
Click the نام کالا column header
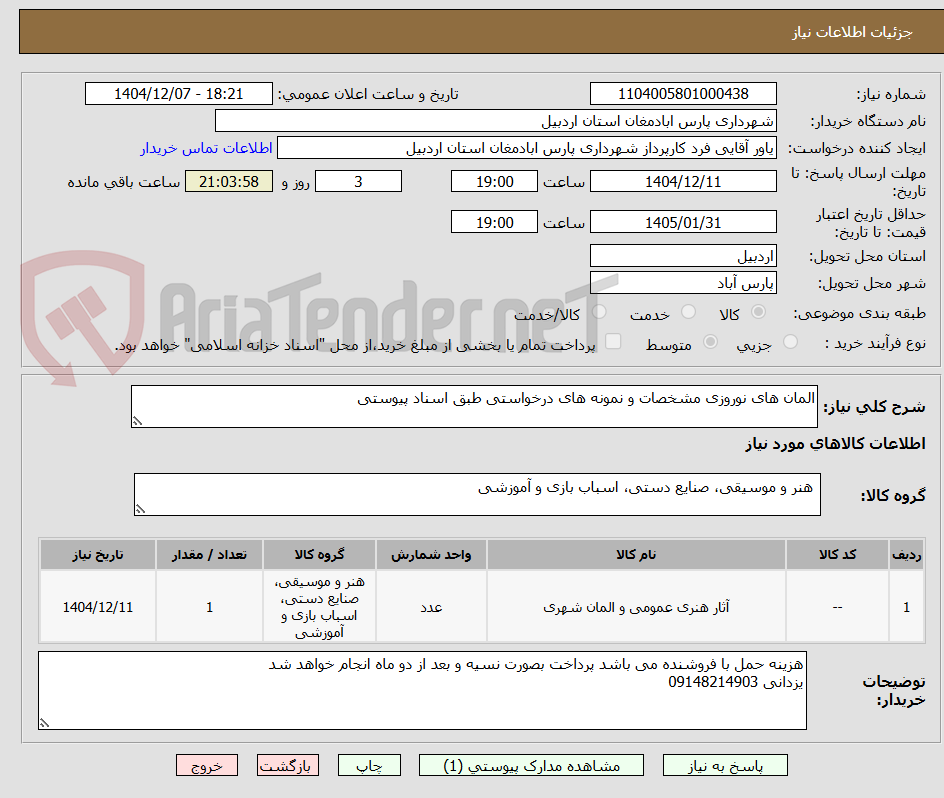pyautogui.click(x=636, y=555)
